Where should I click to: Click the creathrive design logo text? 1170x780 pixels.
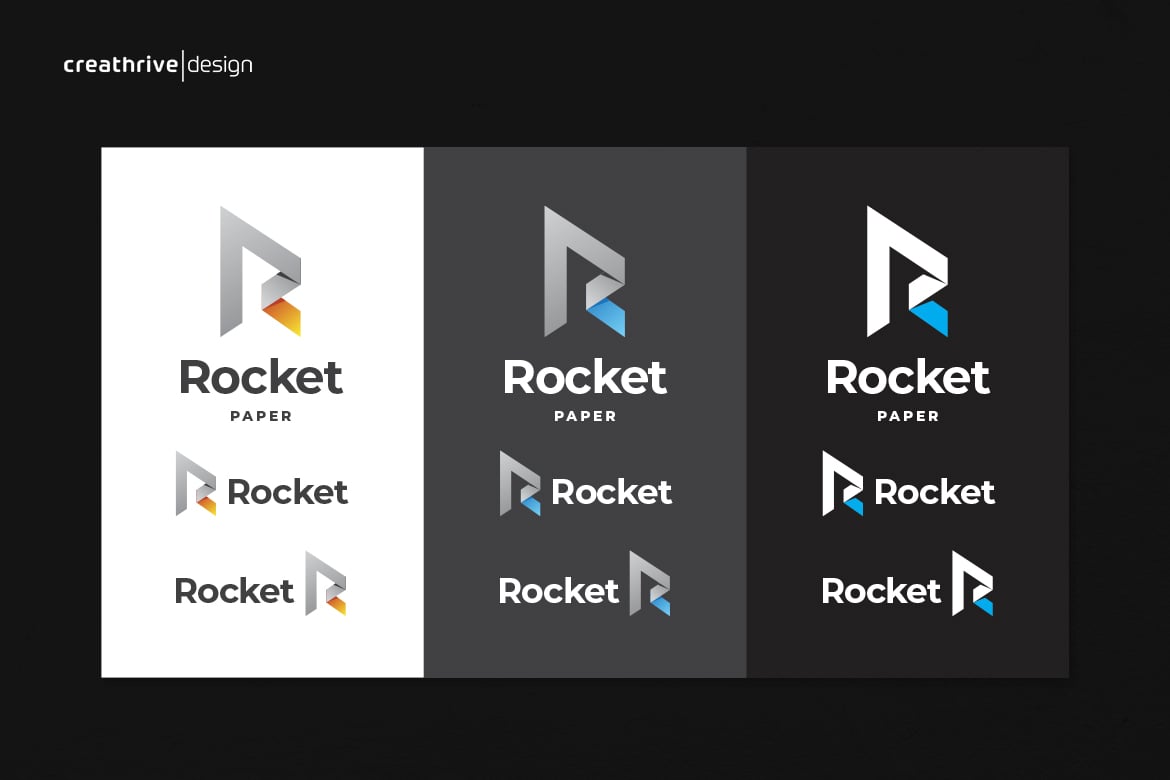pyautogui.click(x=158, y=66)
